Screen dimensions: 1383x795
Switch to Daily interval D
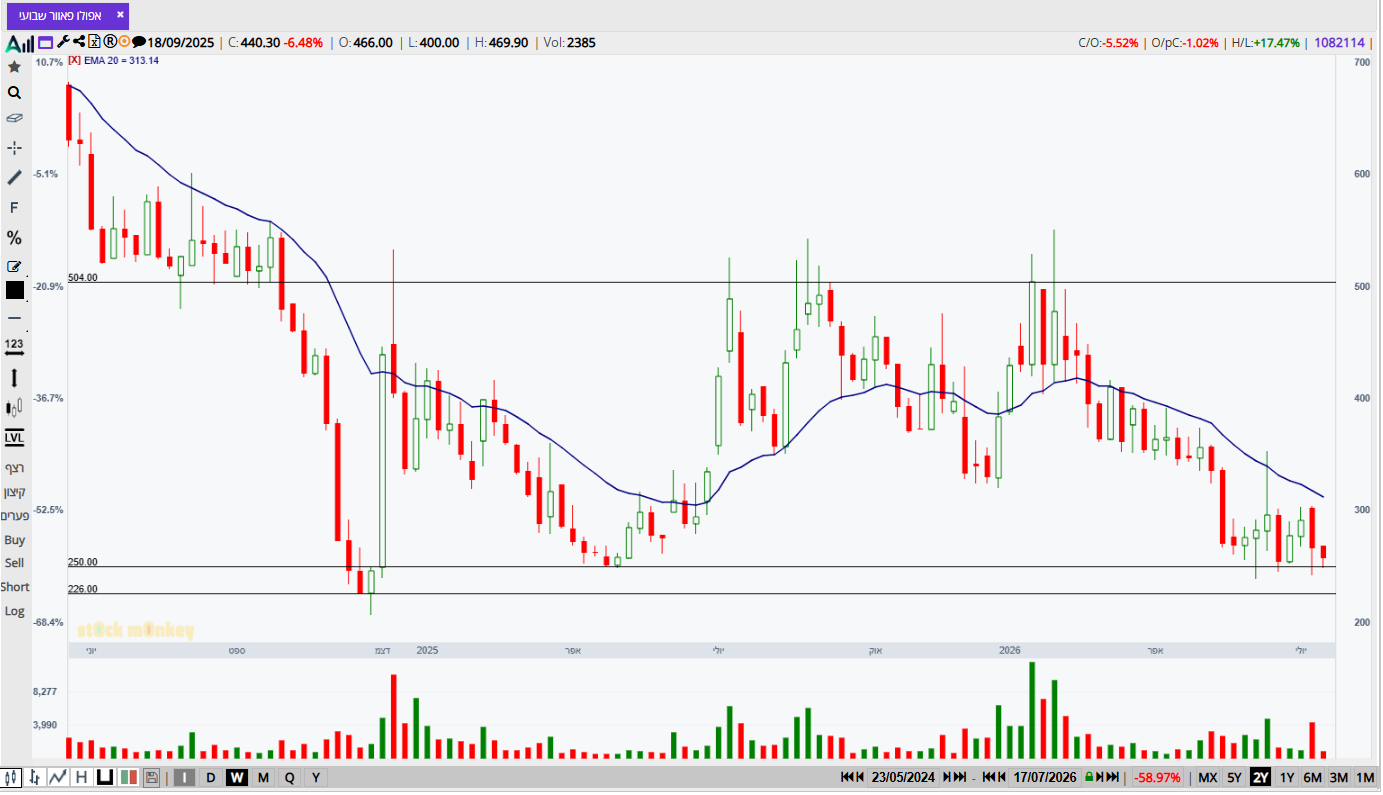tap(211, 777)
